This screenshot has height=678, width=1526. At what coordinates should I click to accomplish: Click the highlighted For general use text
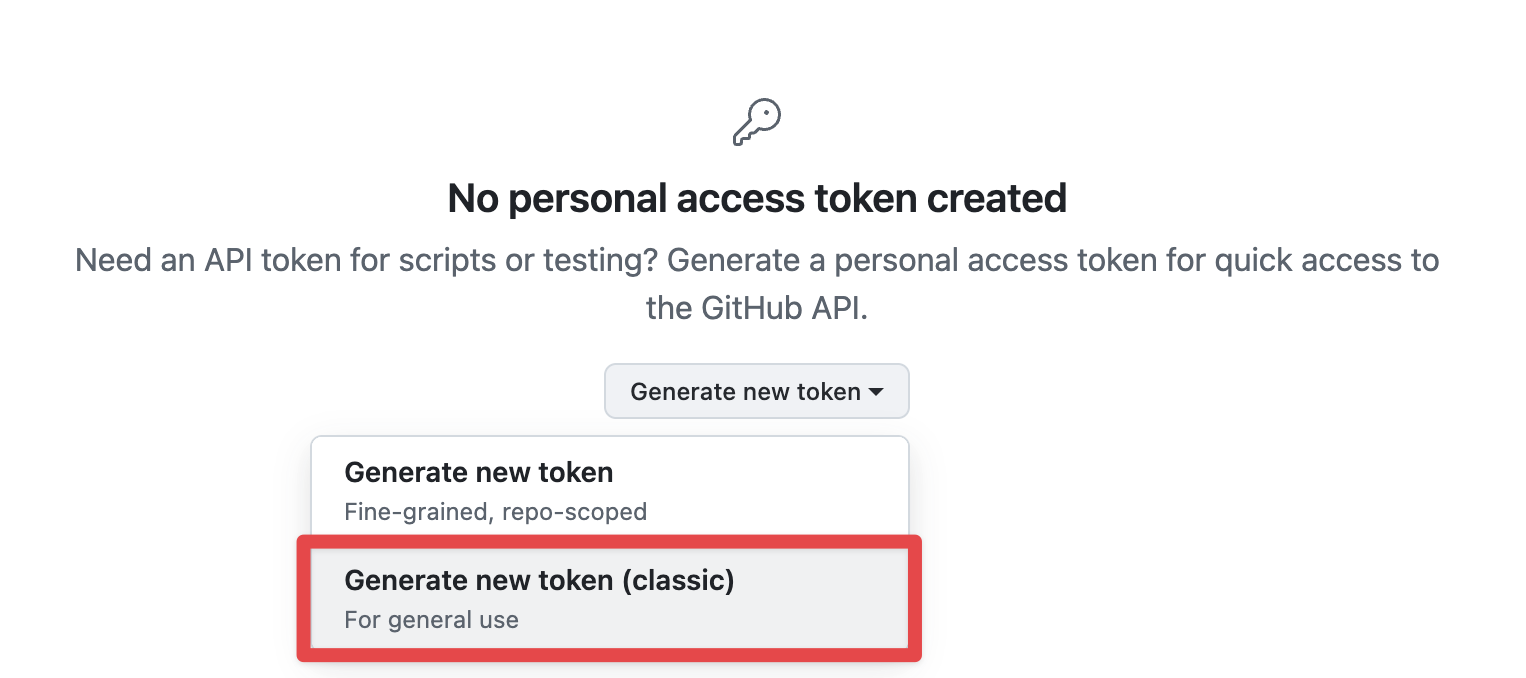(x=431, y=620)
